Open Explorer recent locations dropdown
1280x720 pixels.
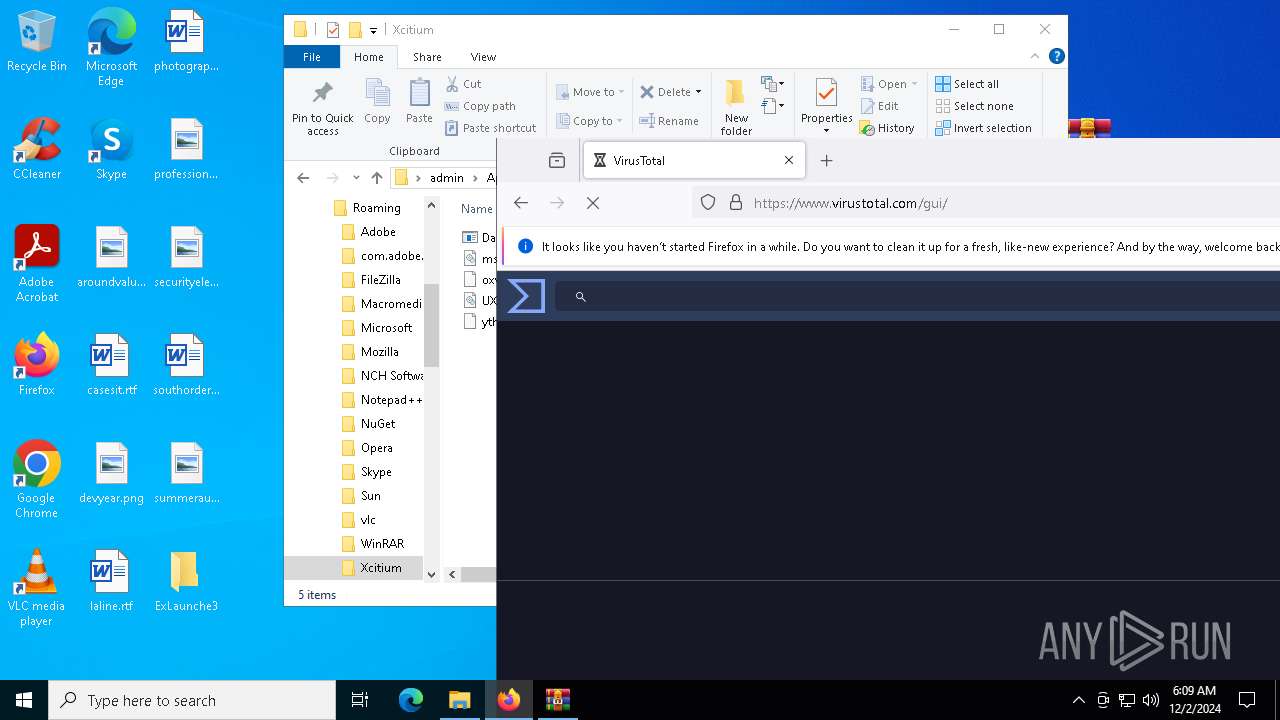[x=356, y=178]
